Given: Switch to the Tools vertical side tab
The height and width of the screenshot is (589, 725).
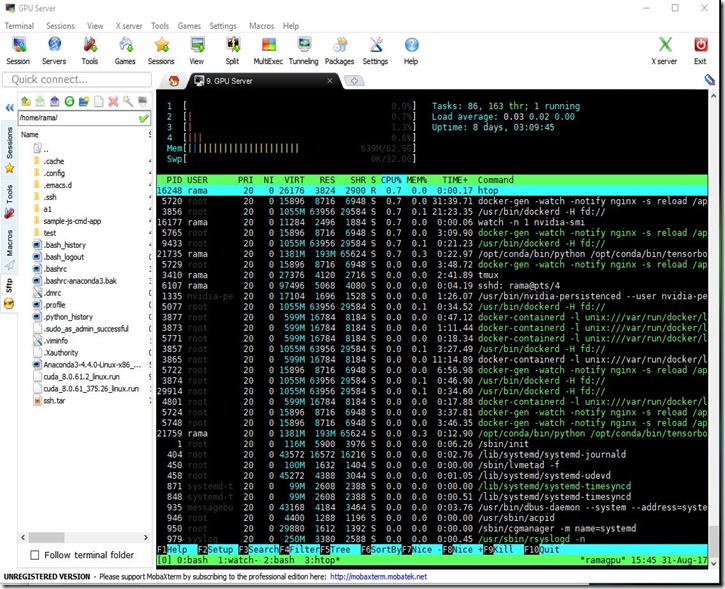Looking at the screenshot, I should (x=9, y=195).
